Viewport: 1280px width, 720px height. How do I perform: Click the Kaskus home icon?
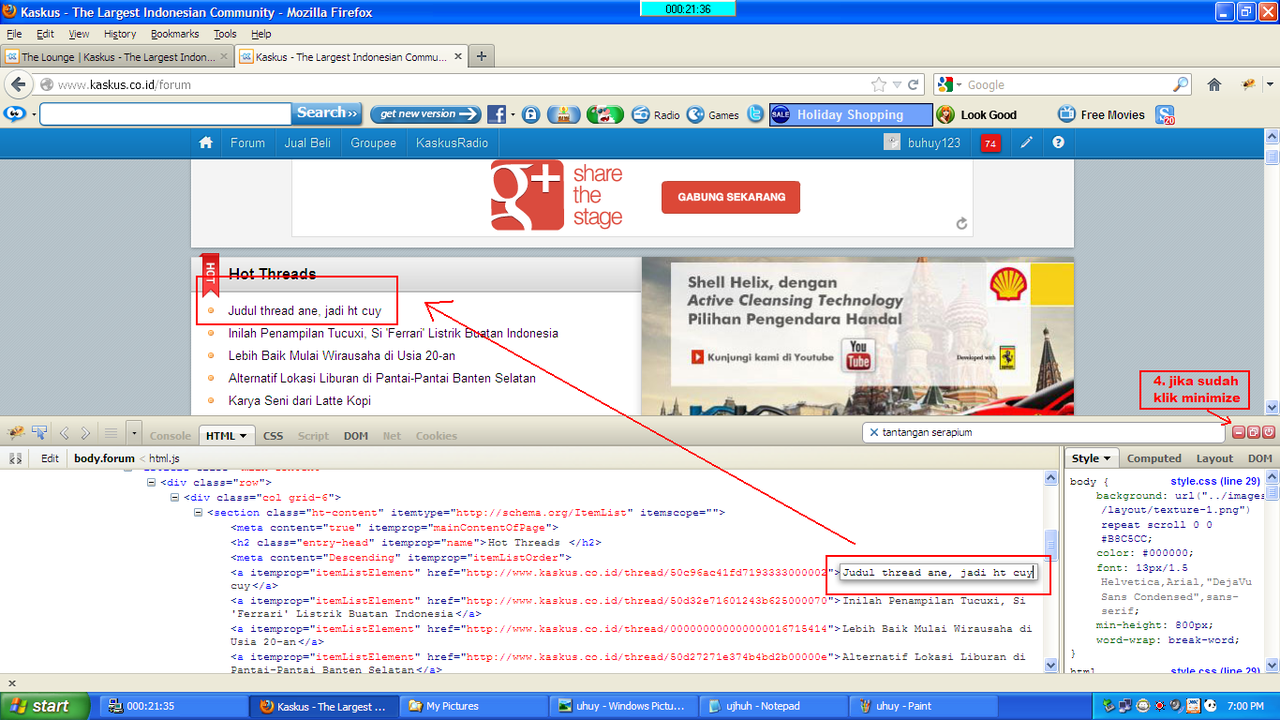[x=206, y=143]
